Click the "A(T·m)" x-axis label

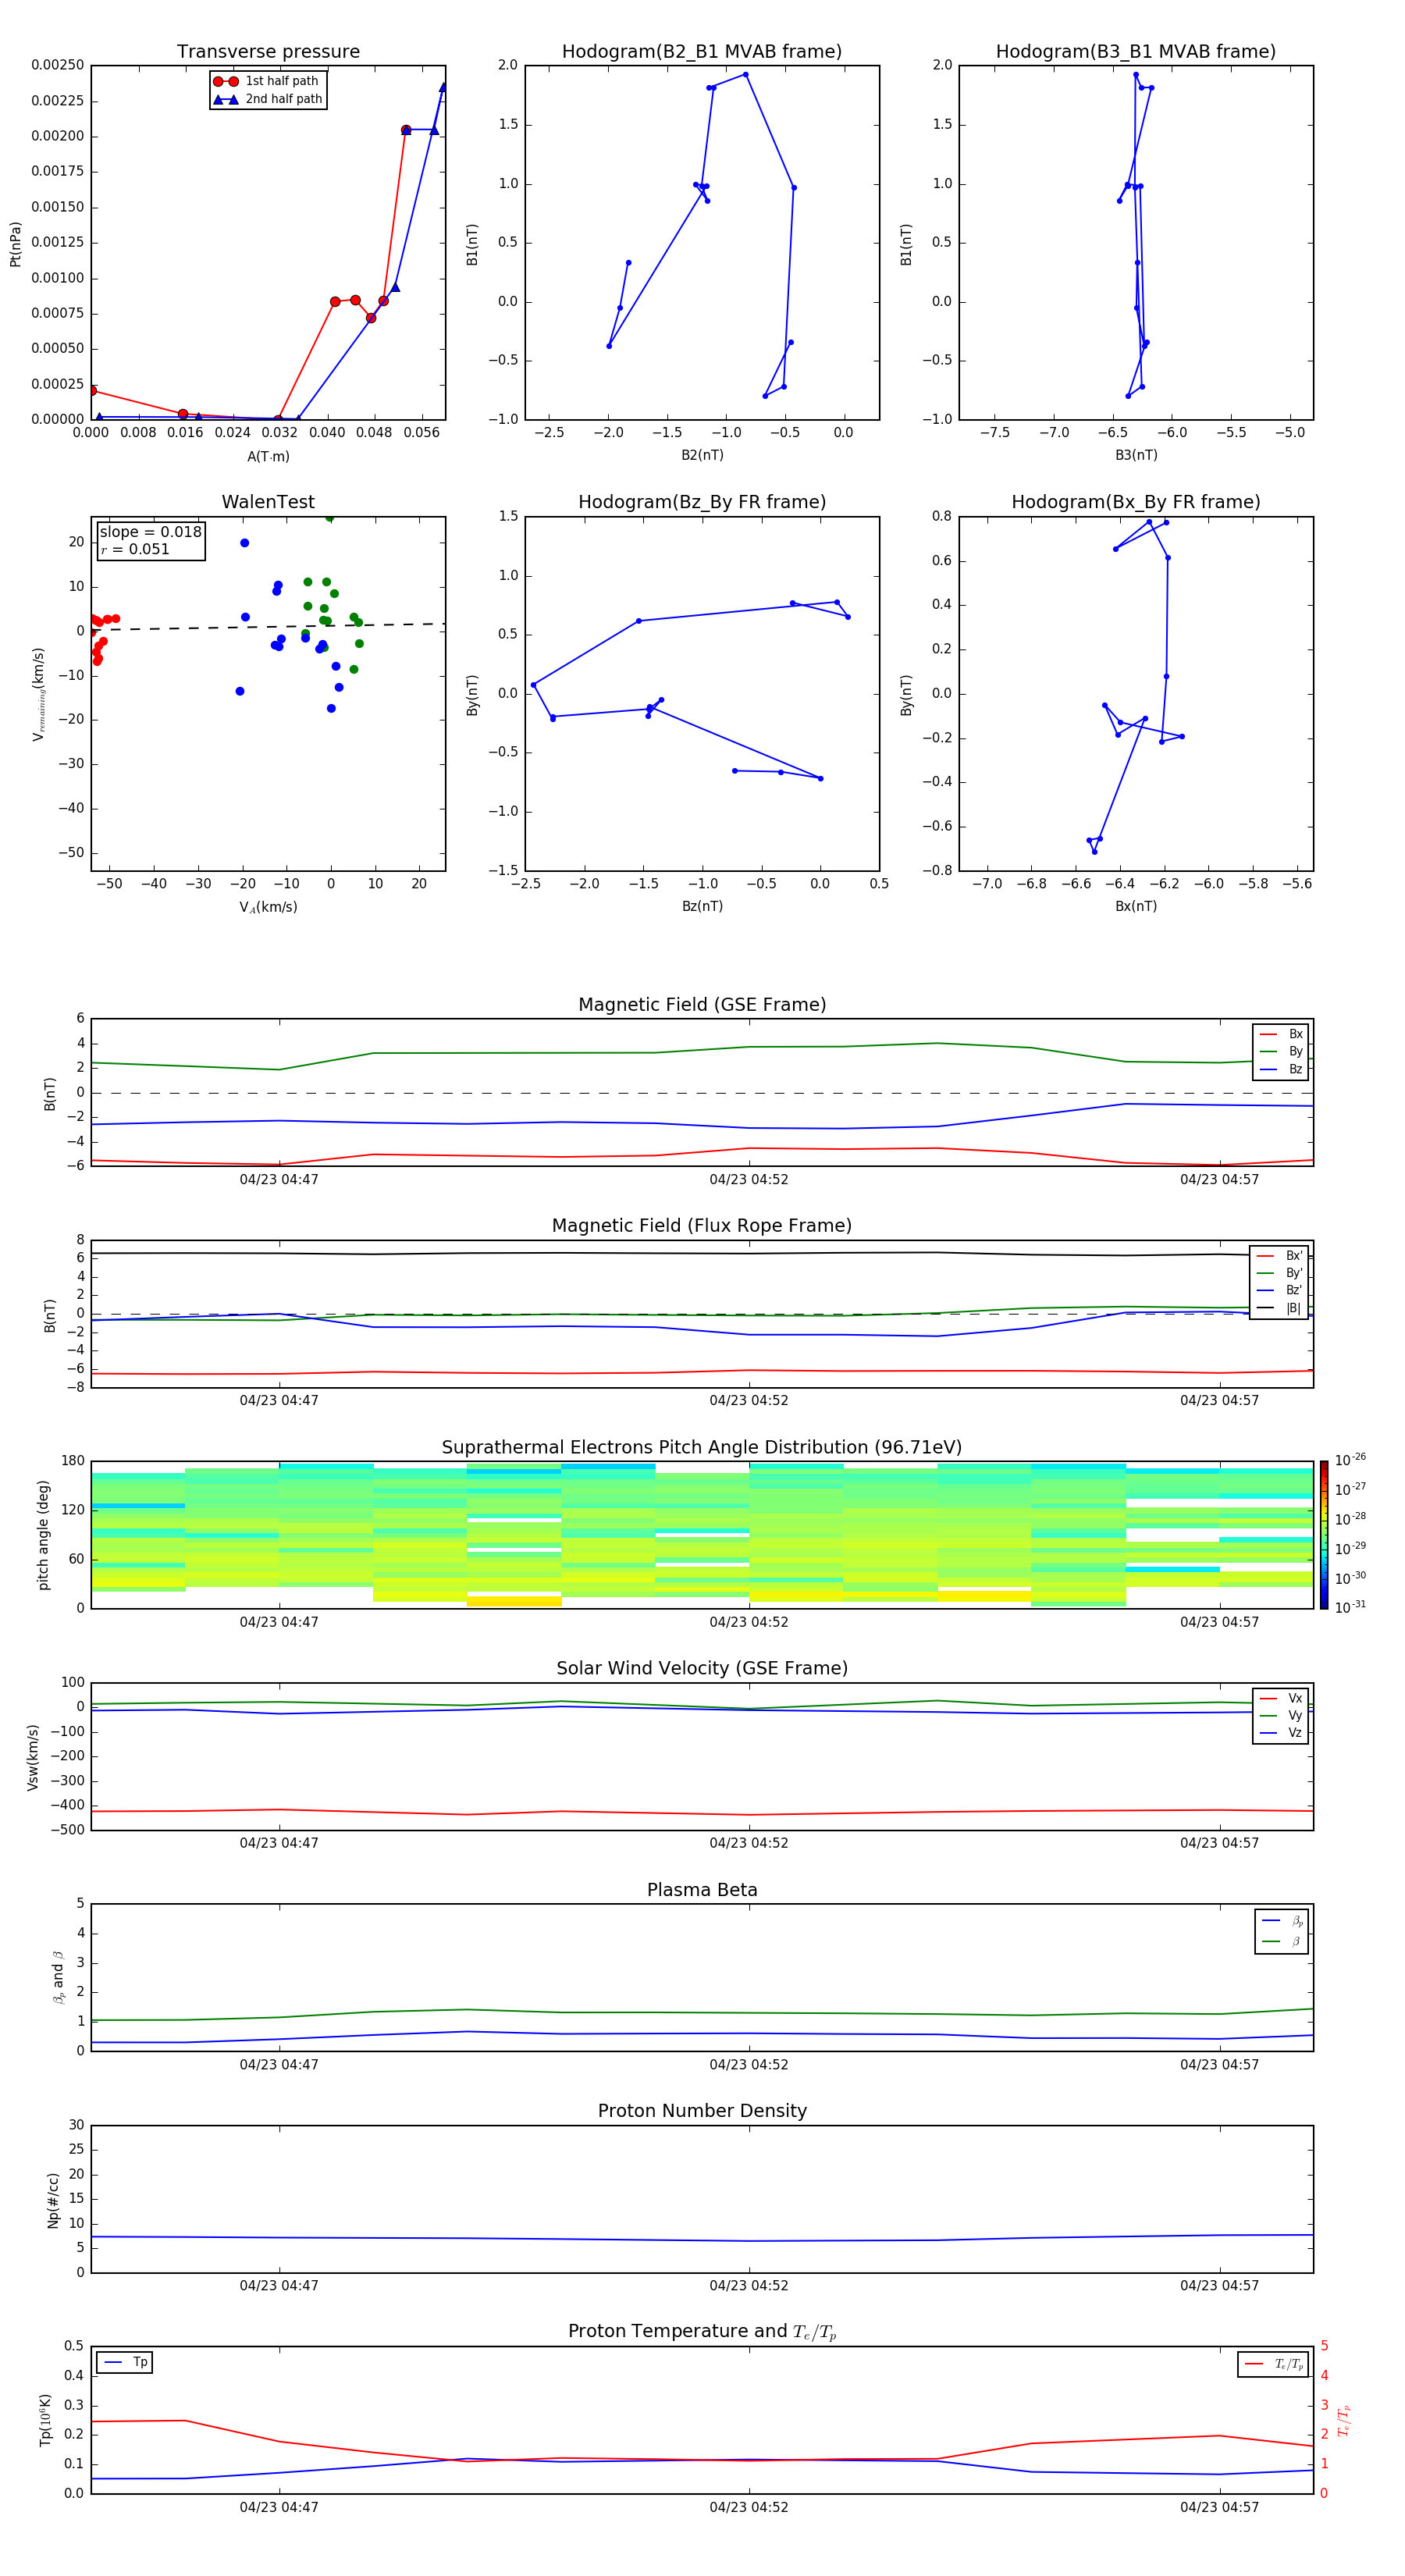[268, 456]
